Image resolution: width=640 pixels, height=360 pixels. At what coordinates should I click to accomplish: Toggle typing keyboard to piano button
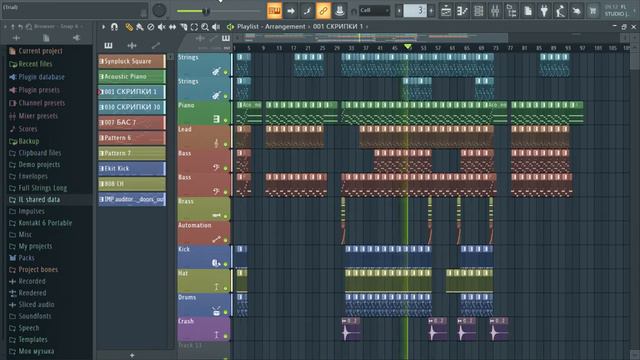(x=275, y=11)
